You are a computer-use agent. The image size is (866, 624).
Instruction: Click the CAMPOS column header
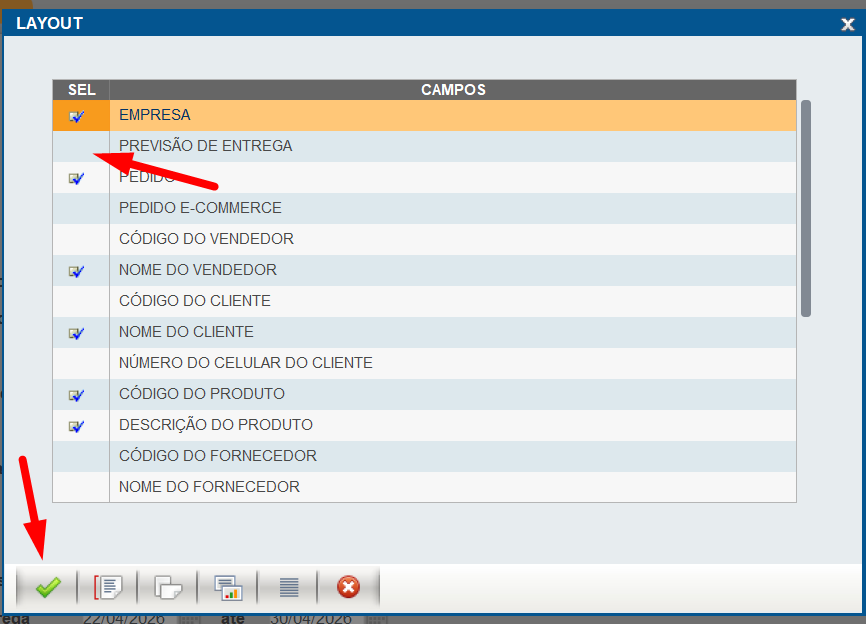coord(453,90)
